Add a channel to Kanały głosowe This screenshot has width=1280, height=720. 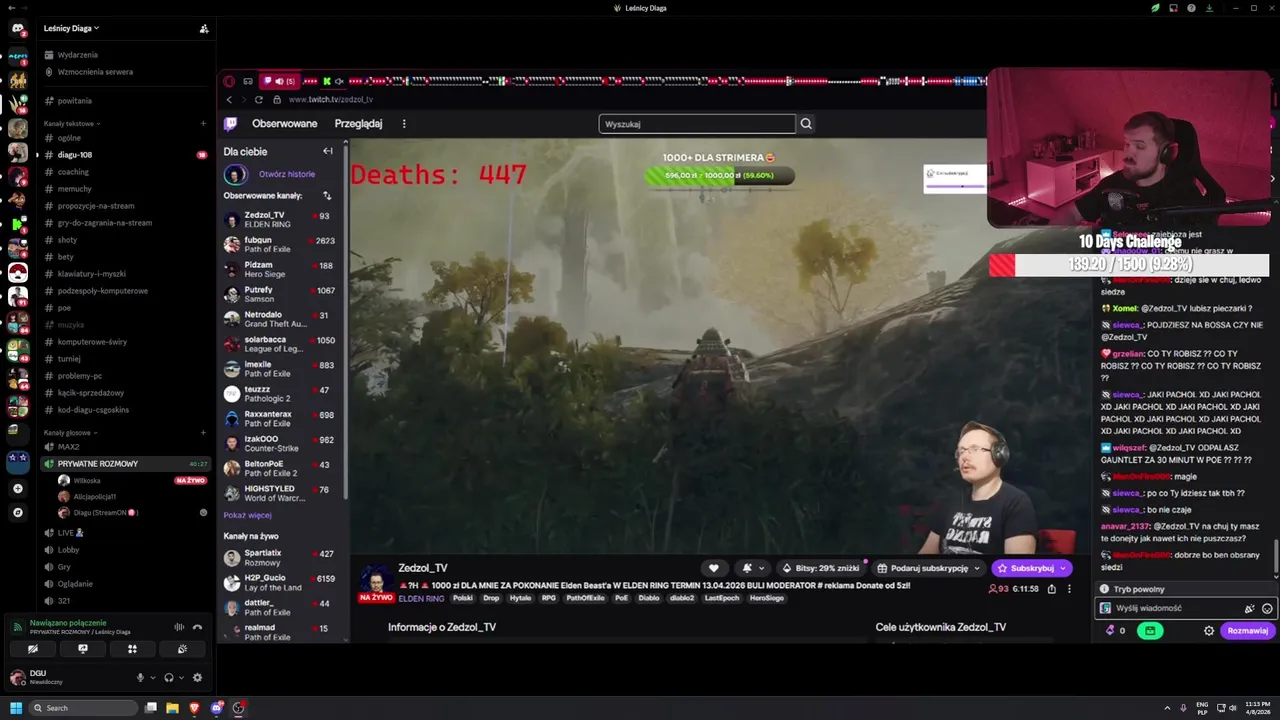(x=203, y=433)
